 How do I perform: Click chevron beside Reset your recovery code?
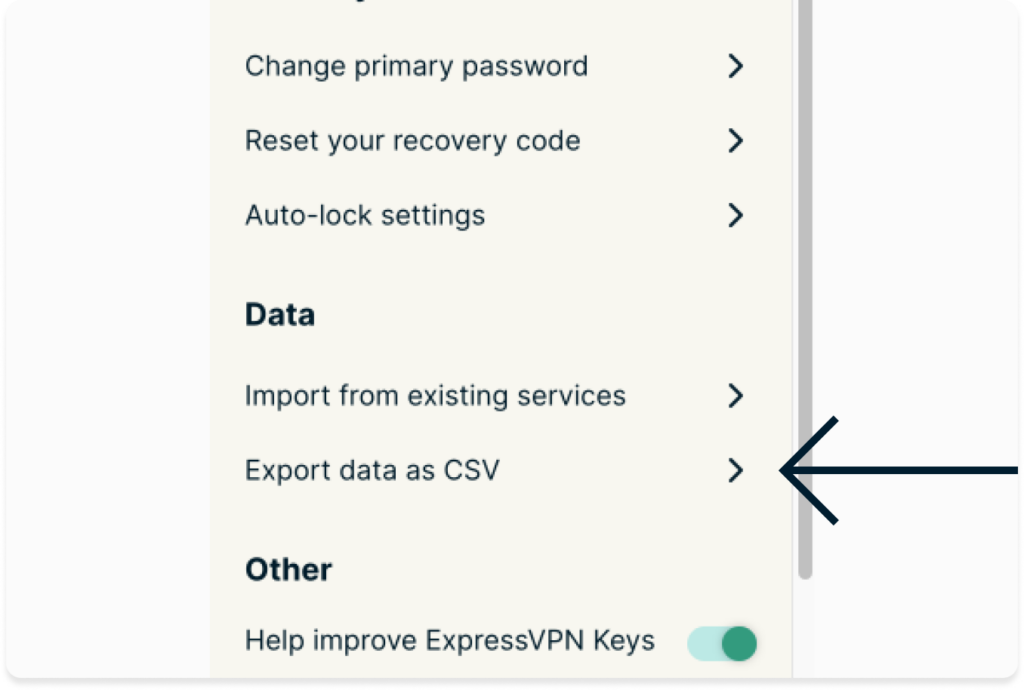coord(736,140)
